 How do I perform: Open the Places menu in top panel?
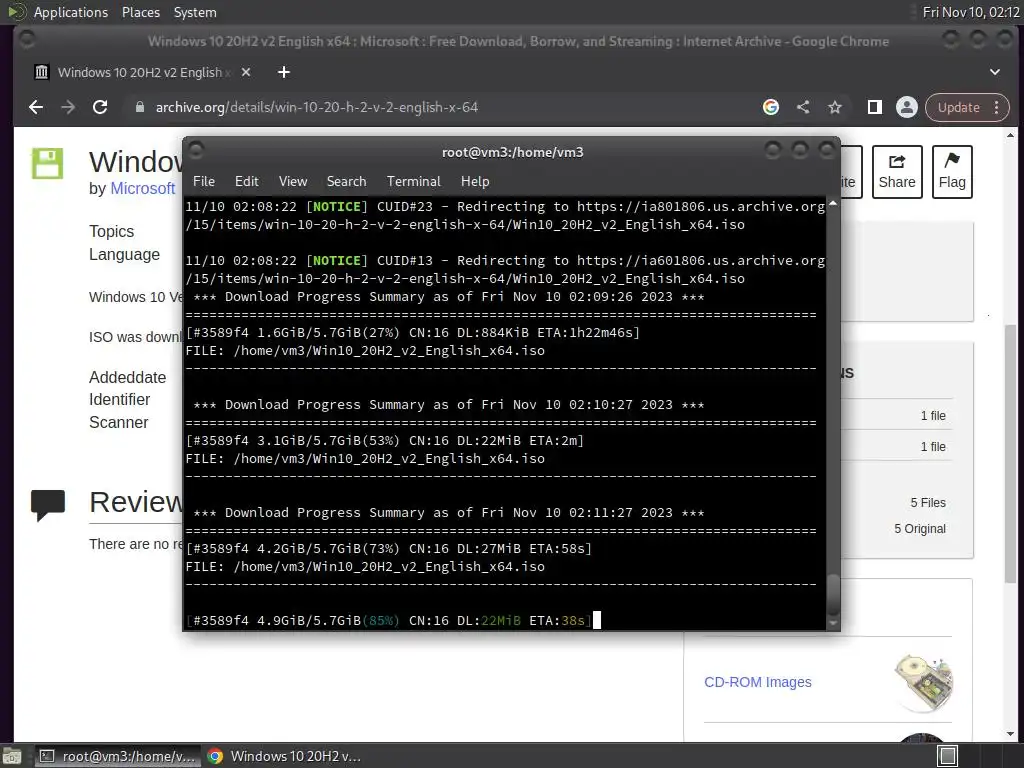tap(140, 12)
